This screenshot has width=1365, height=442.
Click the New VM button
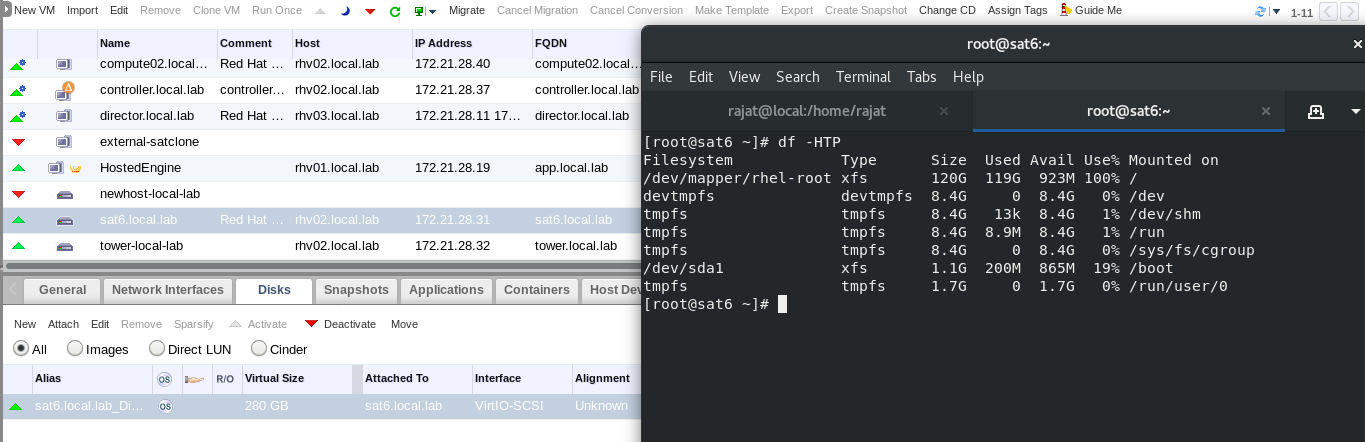coord(31,10)
